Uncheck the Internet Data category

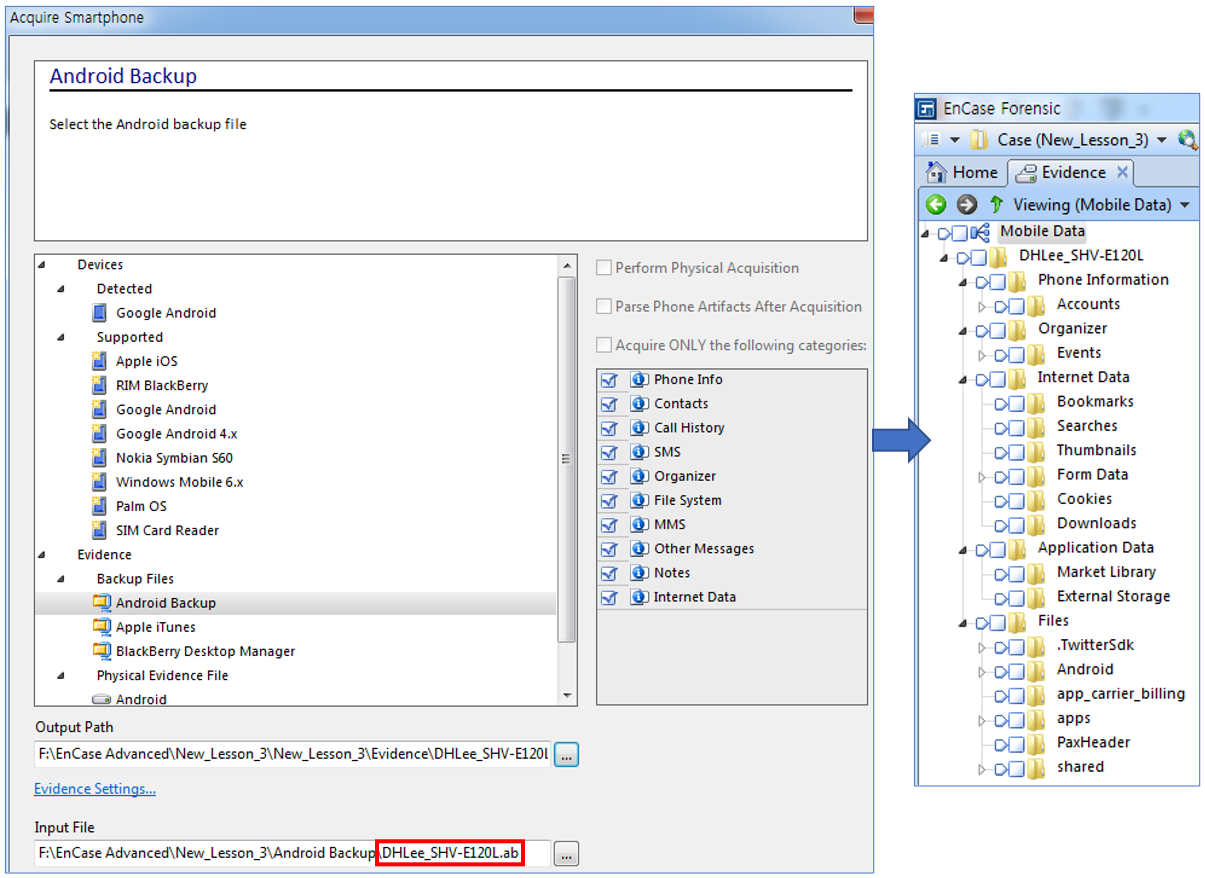coord(609,597)
